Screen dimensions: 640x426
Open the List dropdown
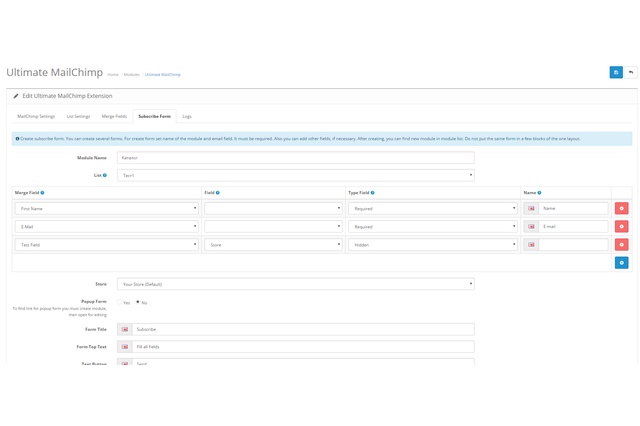296,175
